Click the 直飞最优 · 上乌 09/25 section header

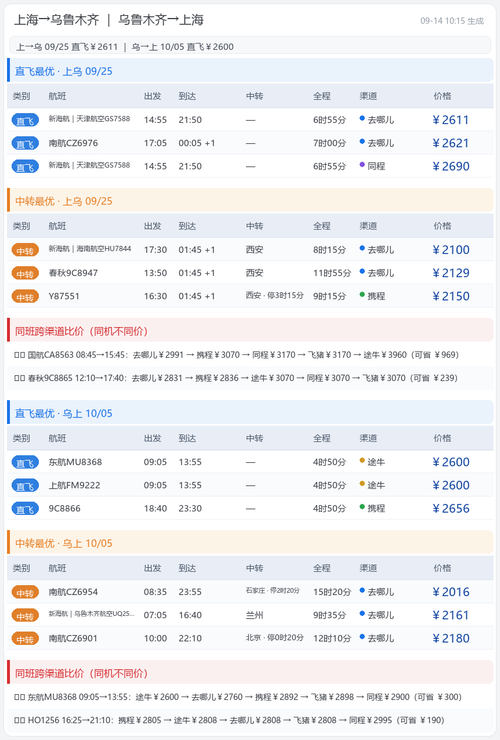[x=250, y=71]
